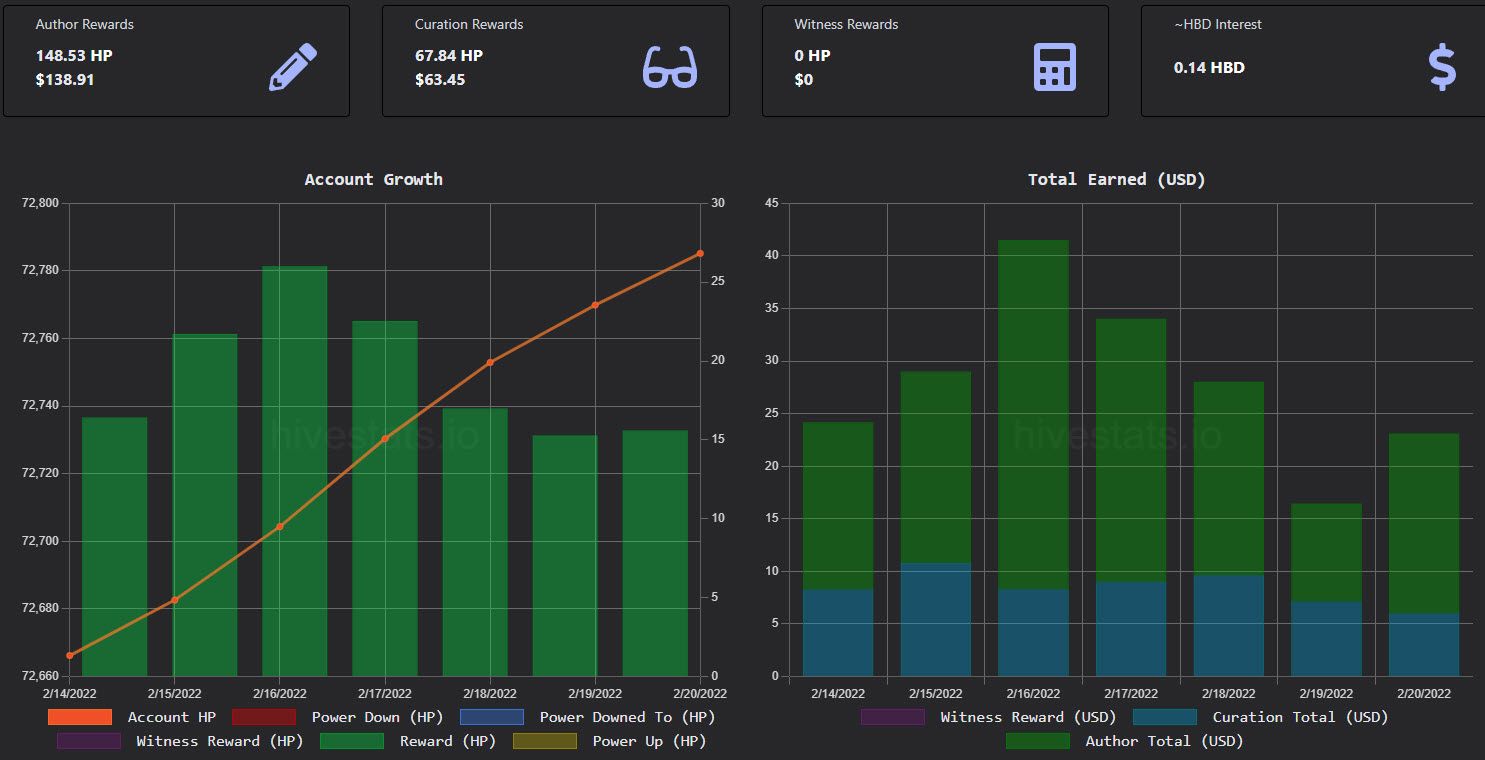The height and width of the screenshot is (760, 1485).
Task: Click Author Total bar for 2/16/2022
Action: pyautogui.click(x=1033, y=415)
